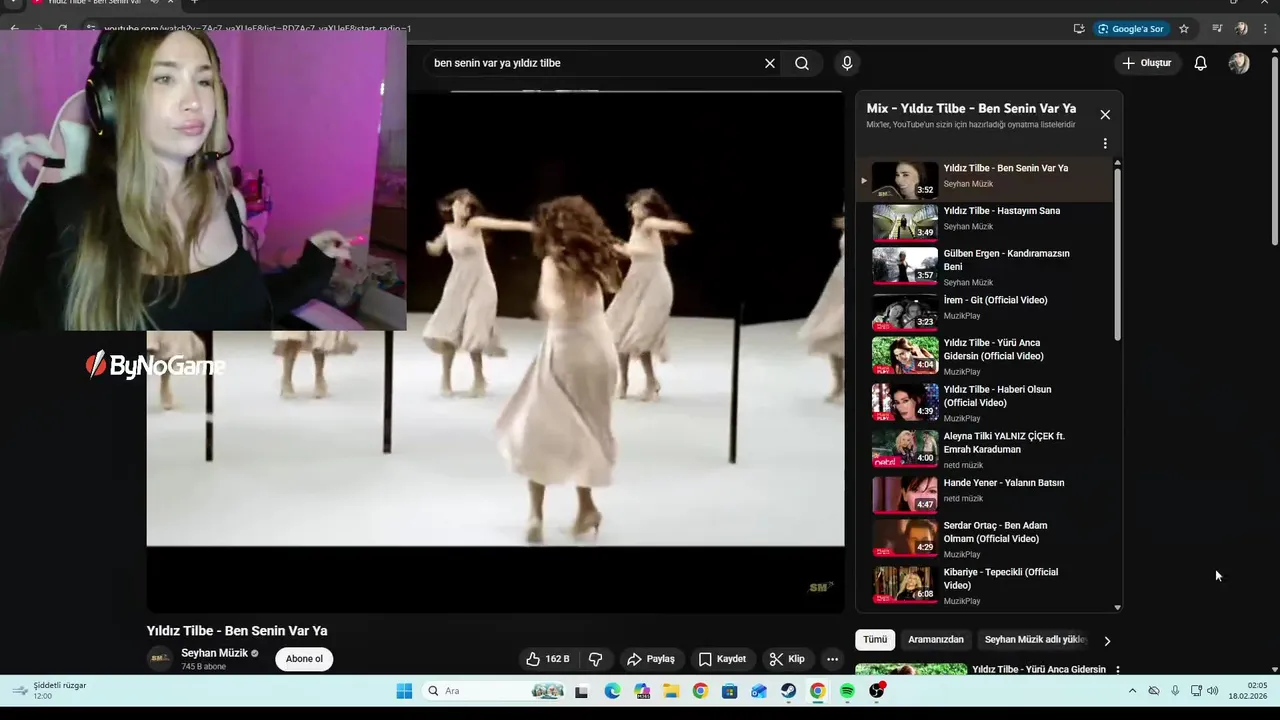Select the Tümü filter chip
Image resolution: width=1280 pixels, height=720 pixels.
[x=875, y=640]
